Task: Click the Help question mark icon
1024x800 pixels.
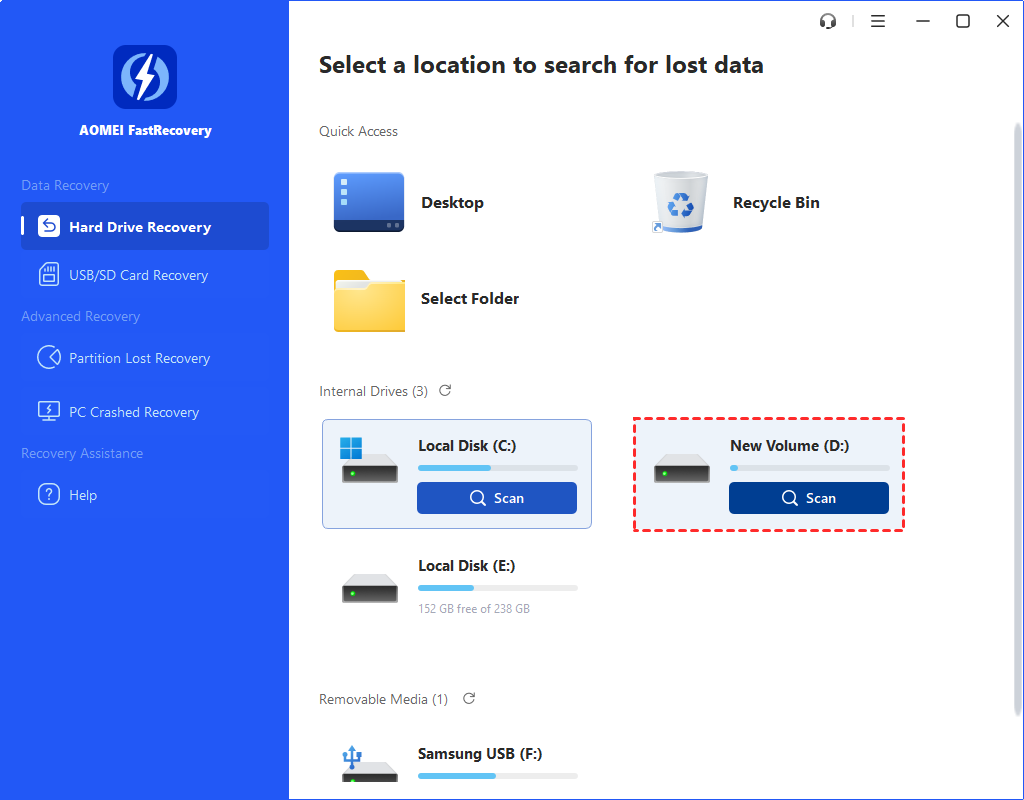Action: [x=49, y=494]
